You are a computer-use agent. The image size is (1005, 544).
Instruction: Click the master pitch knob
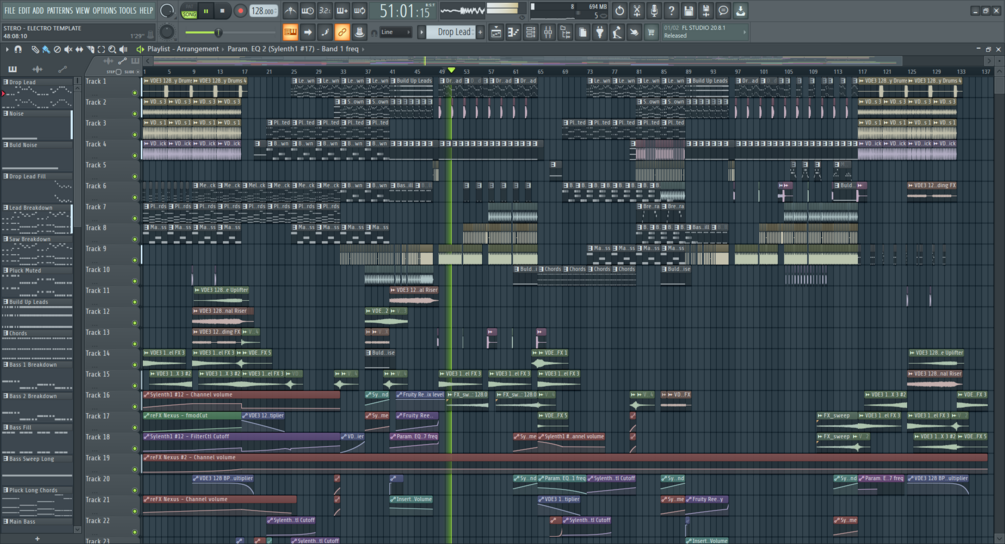click(167, 32)
